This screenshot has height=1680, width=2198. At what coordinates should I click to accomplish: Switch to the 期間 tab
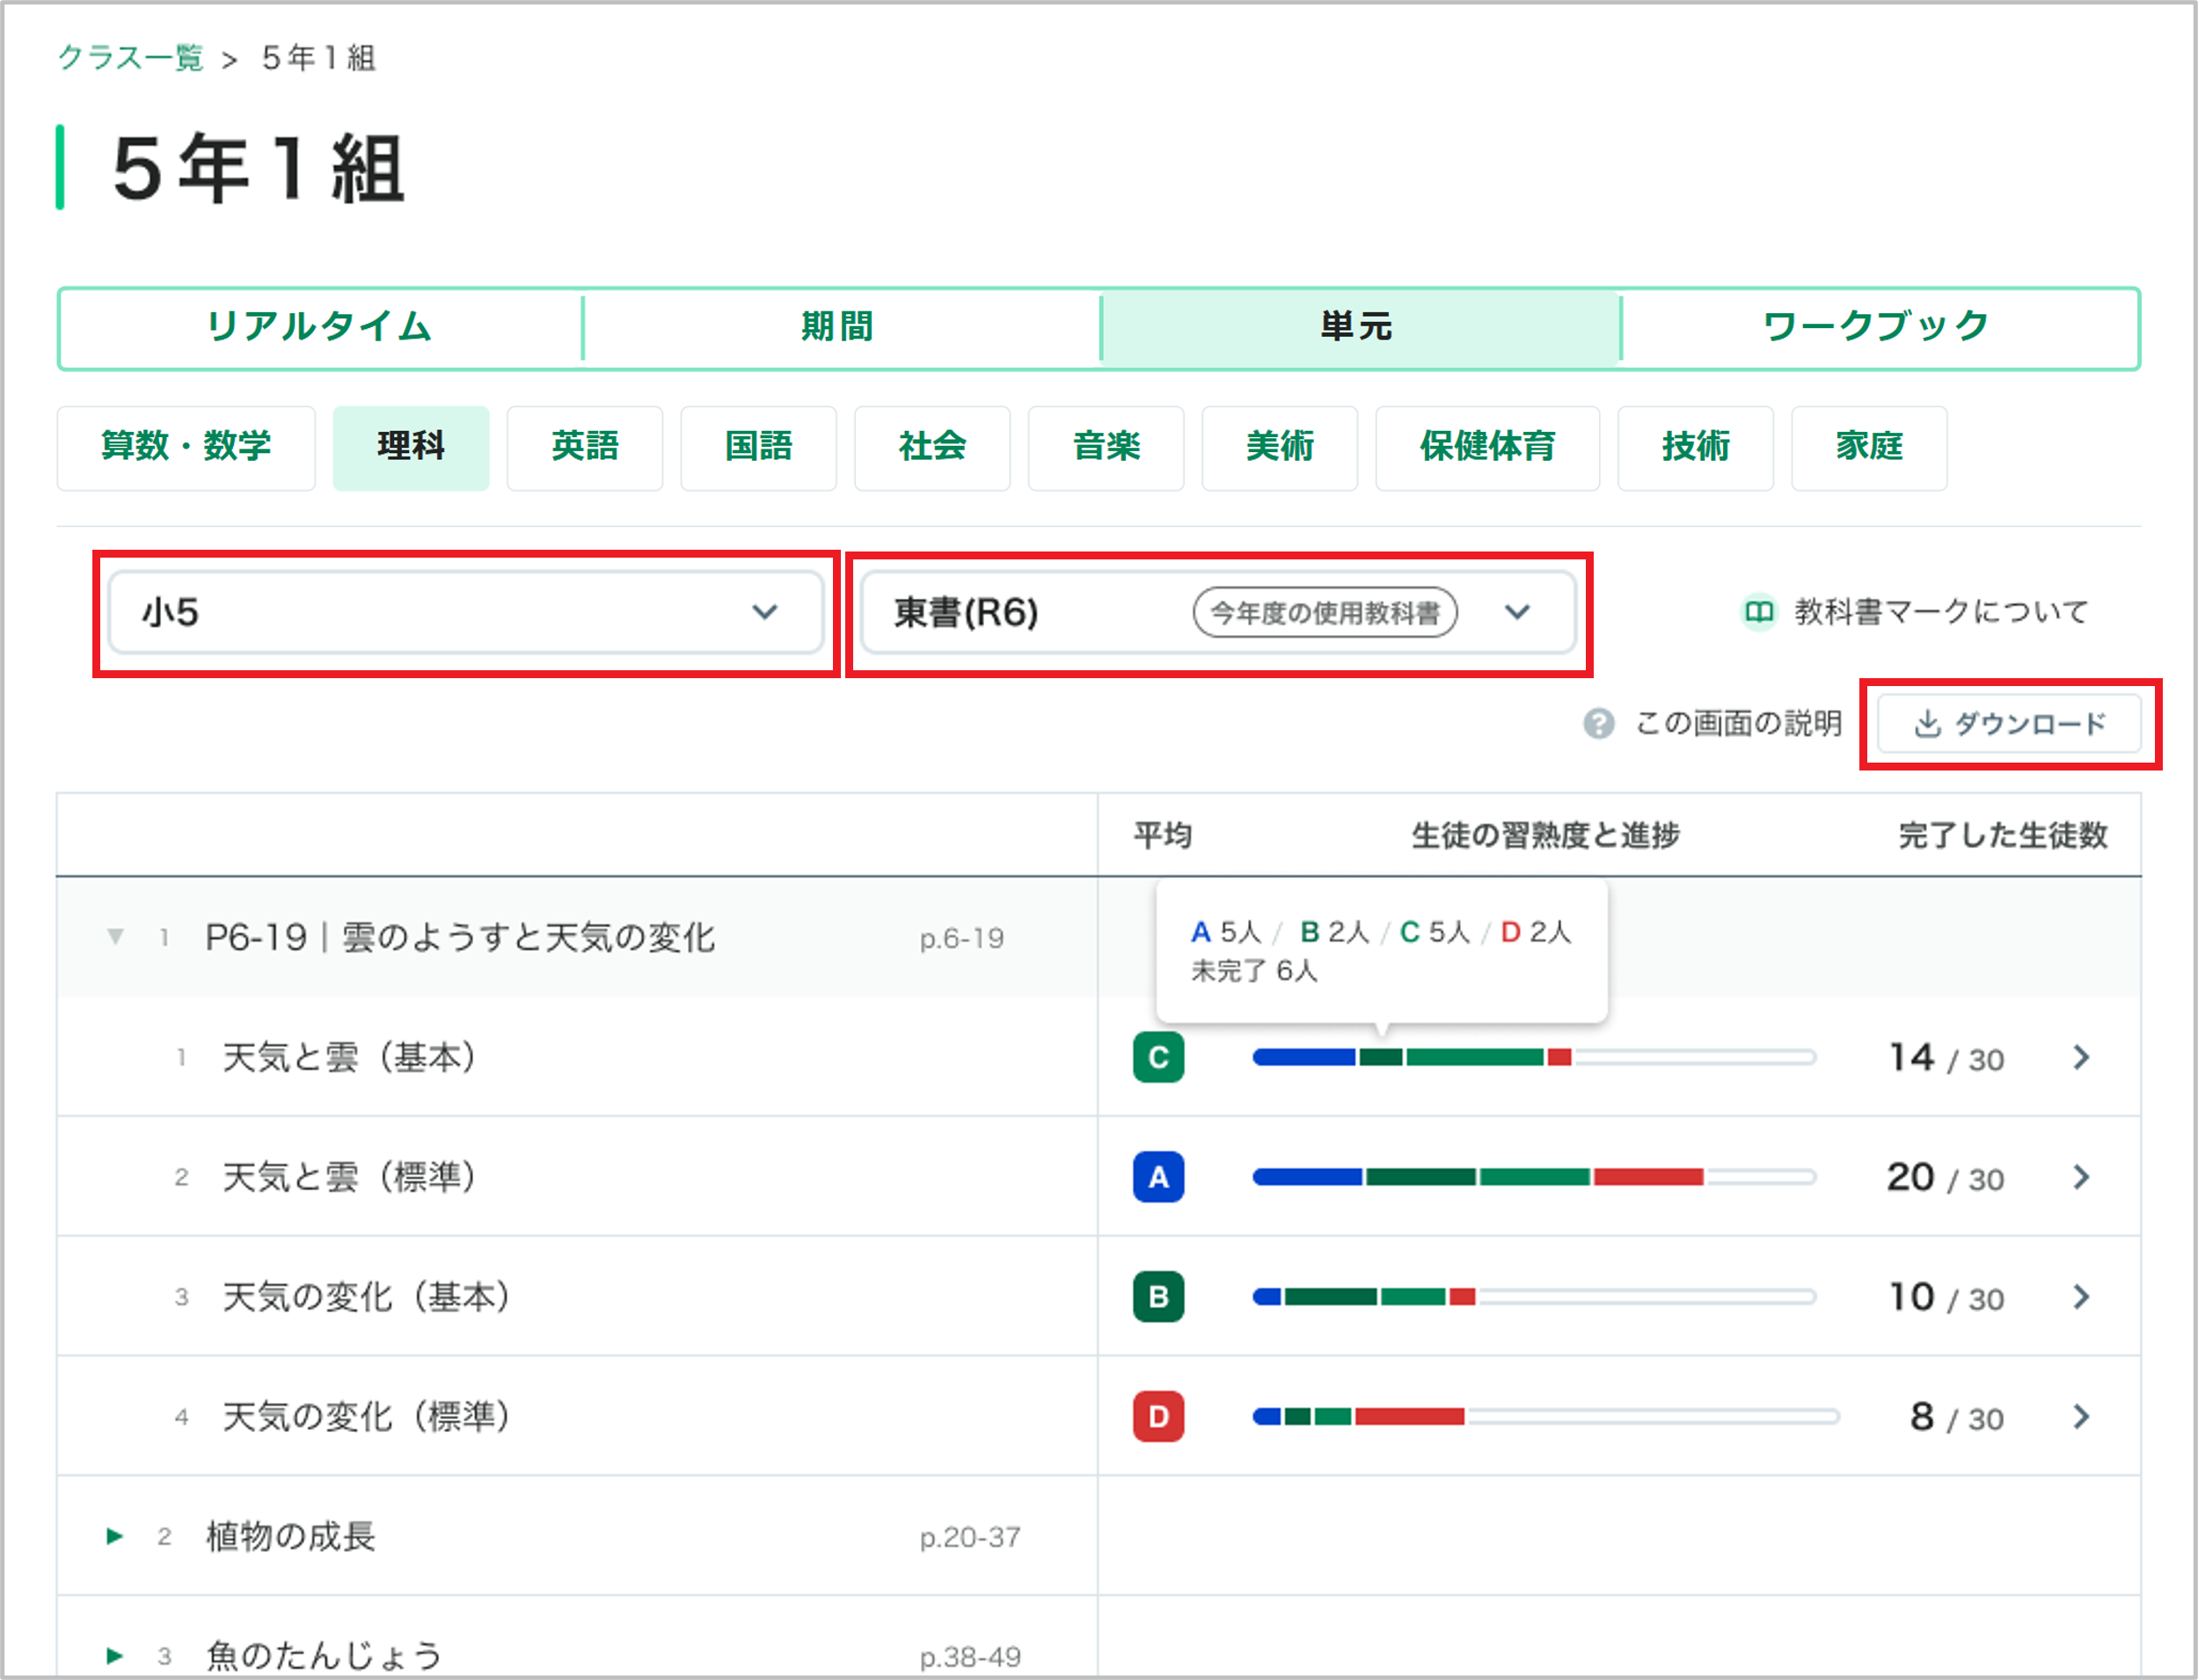click(839, 327)
